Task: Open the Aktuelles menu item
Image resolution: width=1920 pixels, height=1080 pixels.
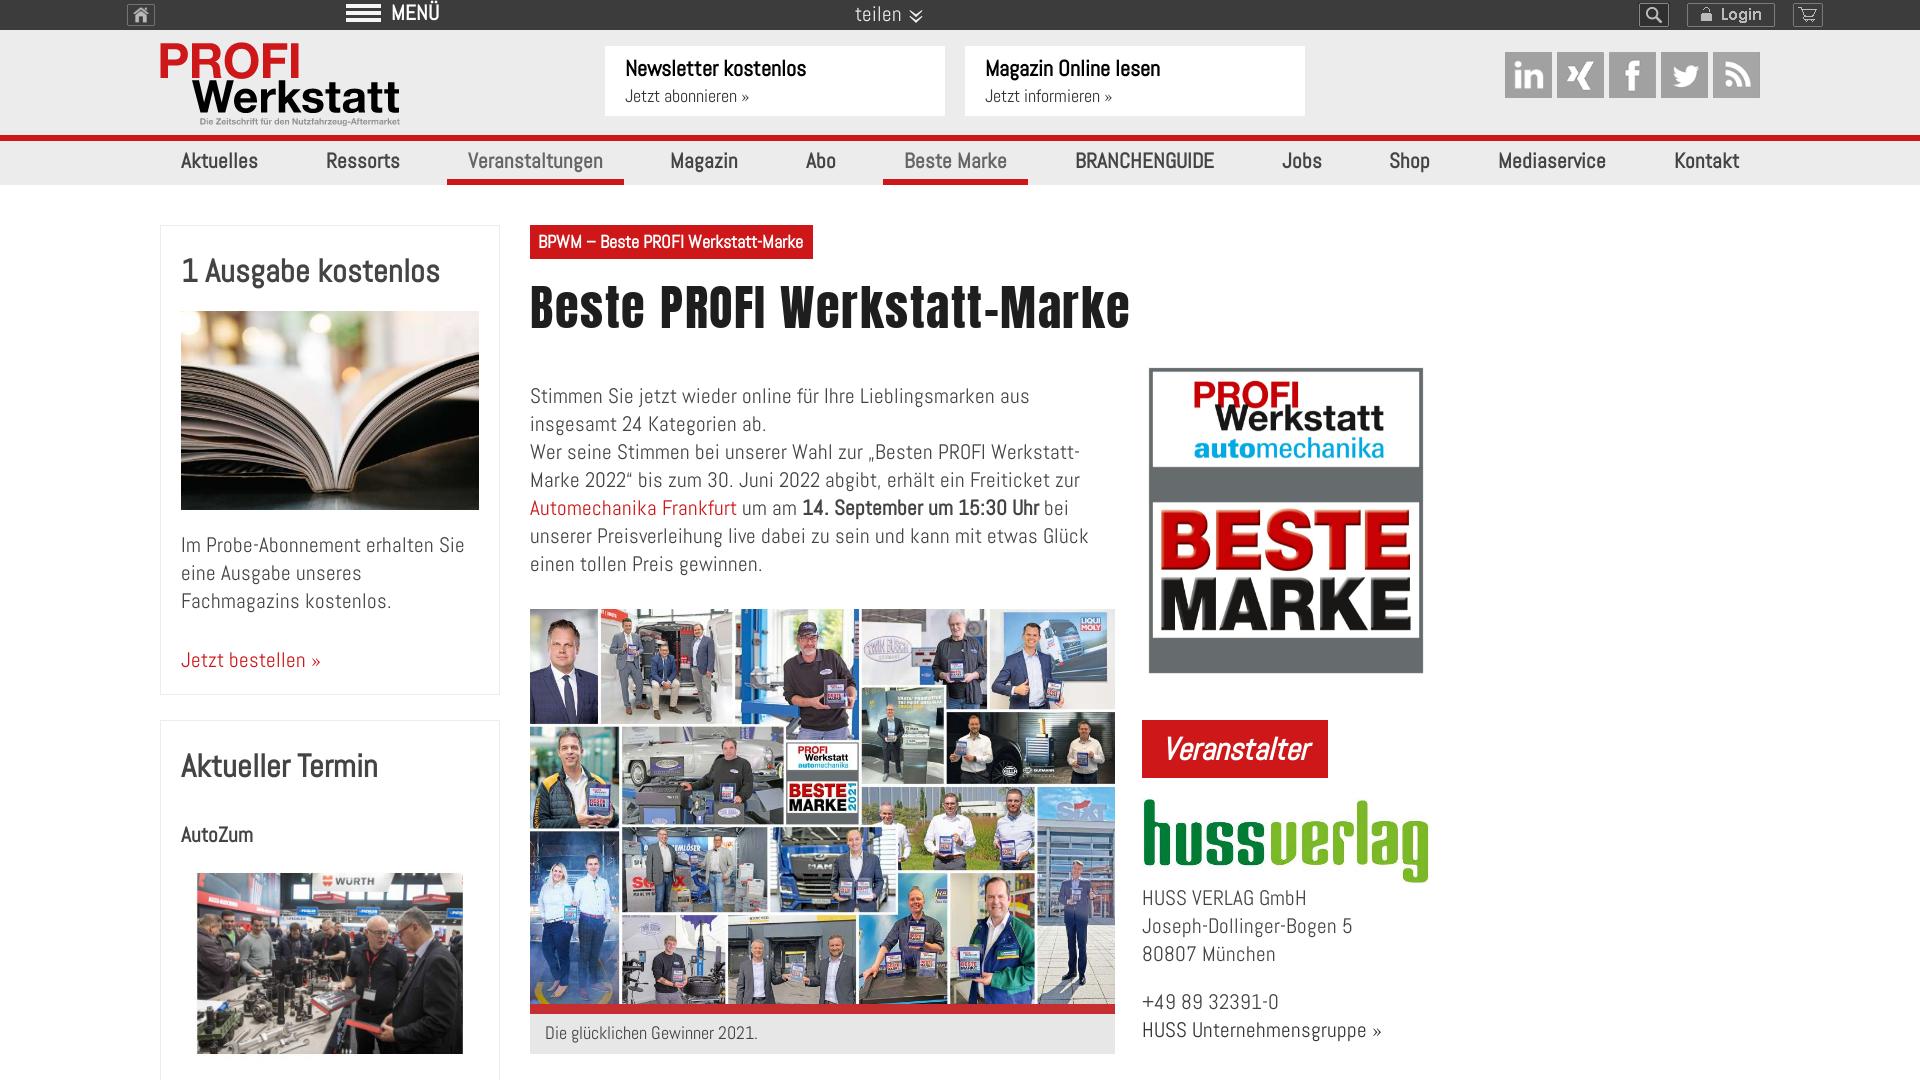Action: click(219, 161)
